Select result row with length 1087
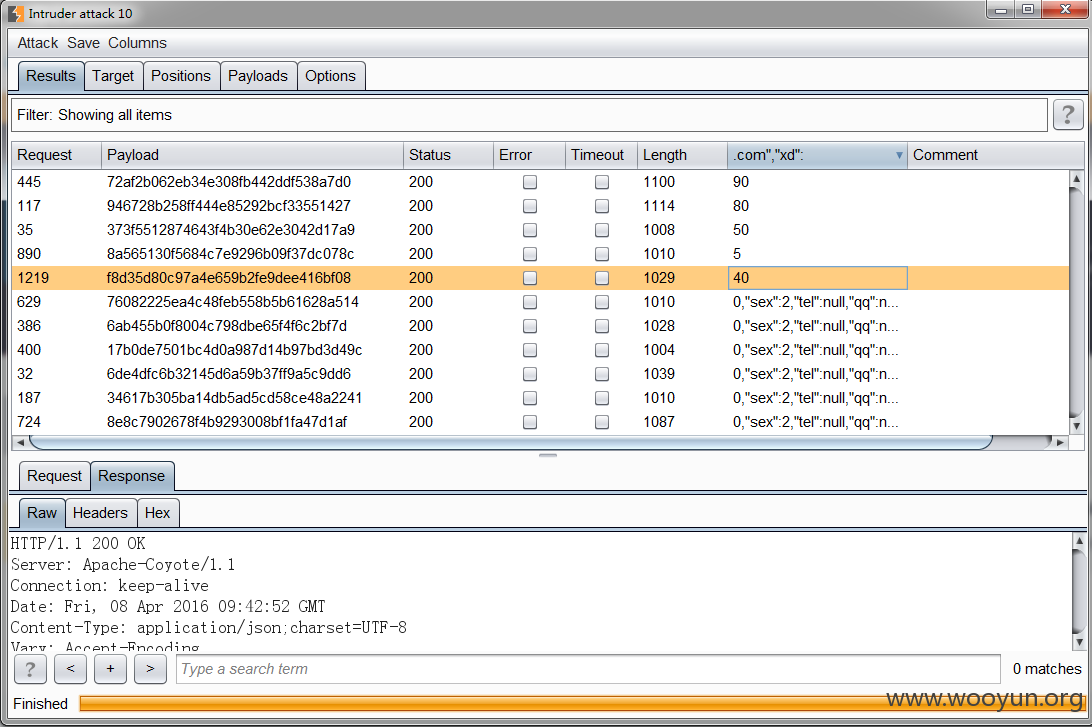Screen dimensions: 1092x727 [540, 422]
